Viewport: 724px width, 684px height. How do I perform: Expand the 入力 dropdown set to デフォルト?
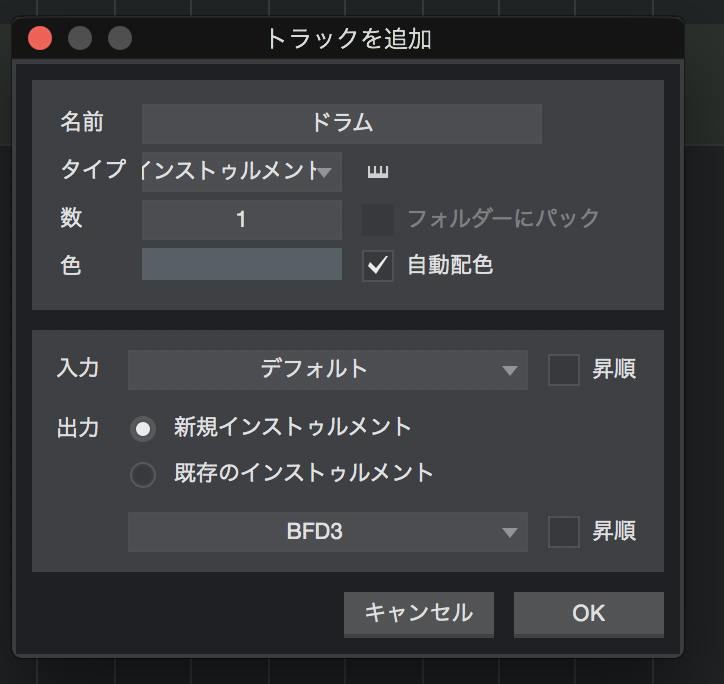coord(327,369)
